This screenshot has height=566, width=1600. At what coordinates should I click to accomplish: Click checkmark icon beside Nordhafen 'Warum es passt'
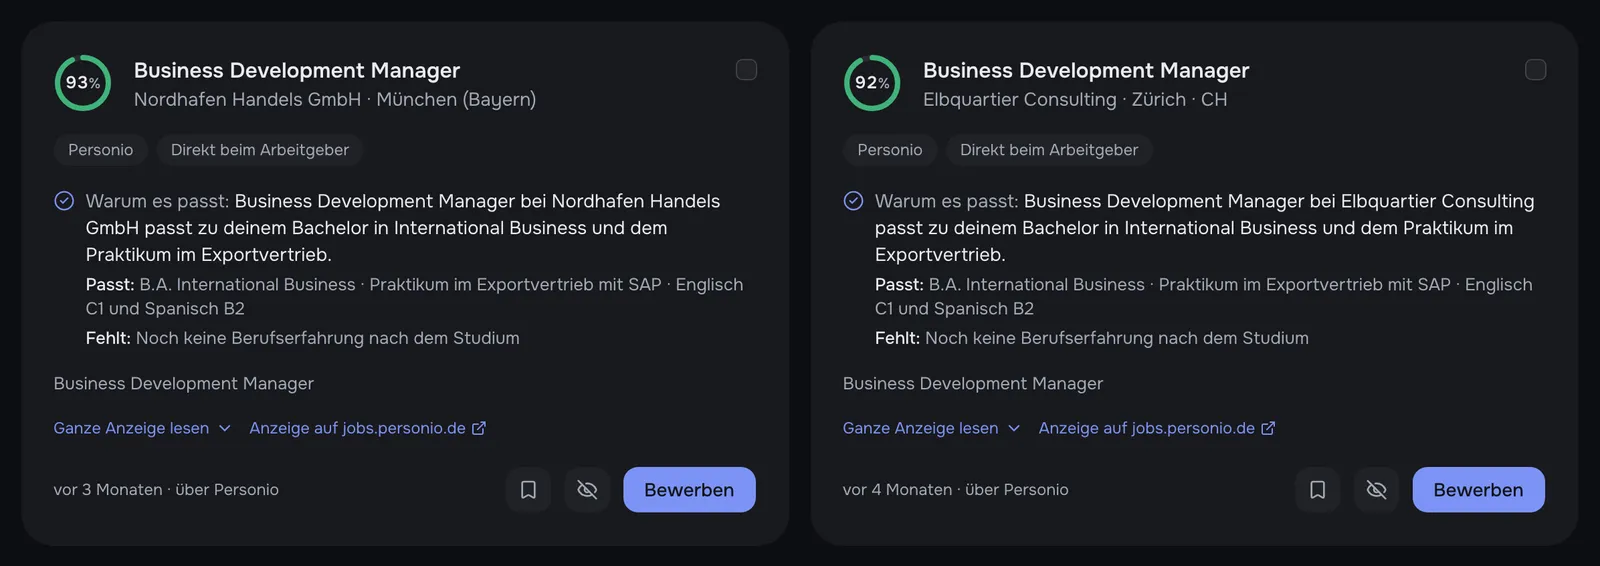tap(64, 201)
